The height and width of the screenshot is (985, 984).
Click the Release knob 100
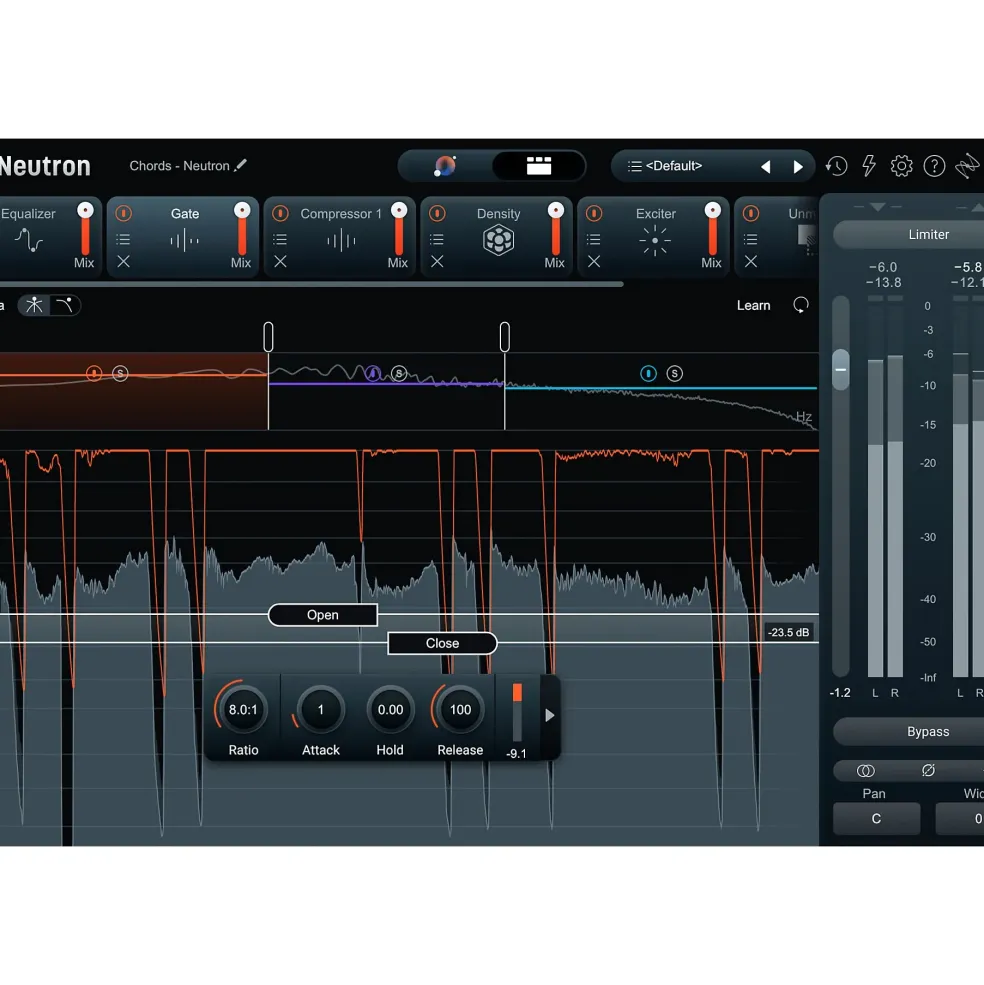click(460, 710)
